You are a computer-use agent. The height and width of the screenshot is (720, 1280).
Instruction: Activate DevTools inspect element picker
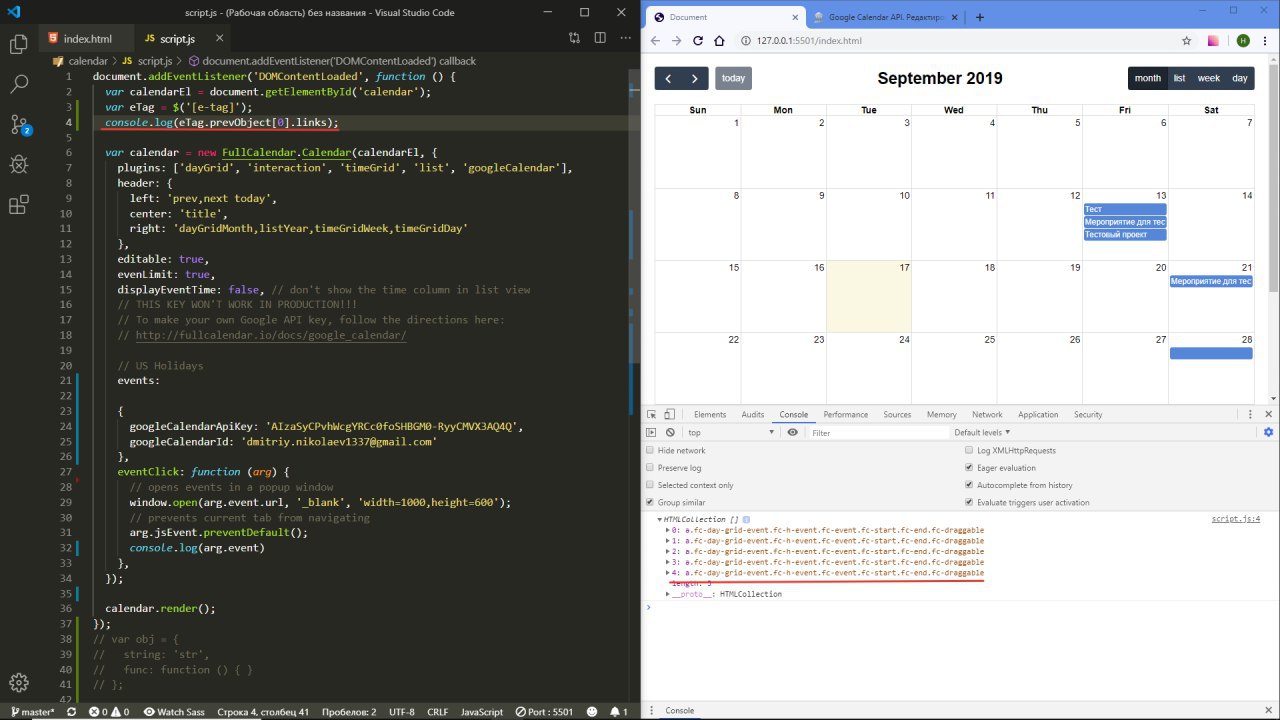pyautogui.click(x=651, y=414)
